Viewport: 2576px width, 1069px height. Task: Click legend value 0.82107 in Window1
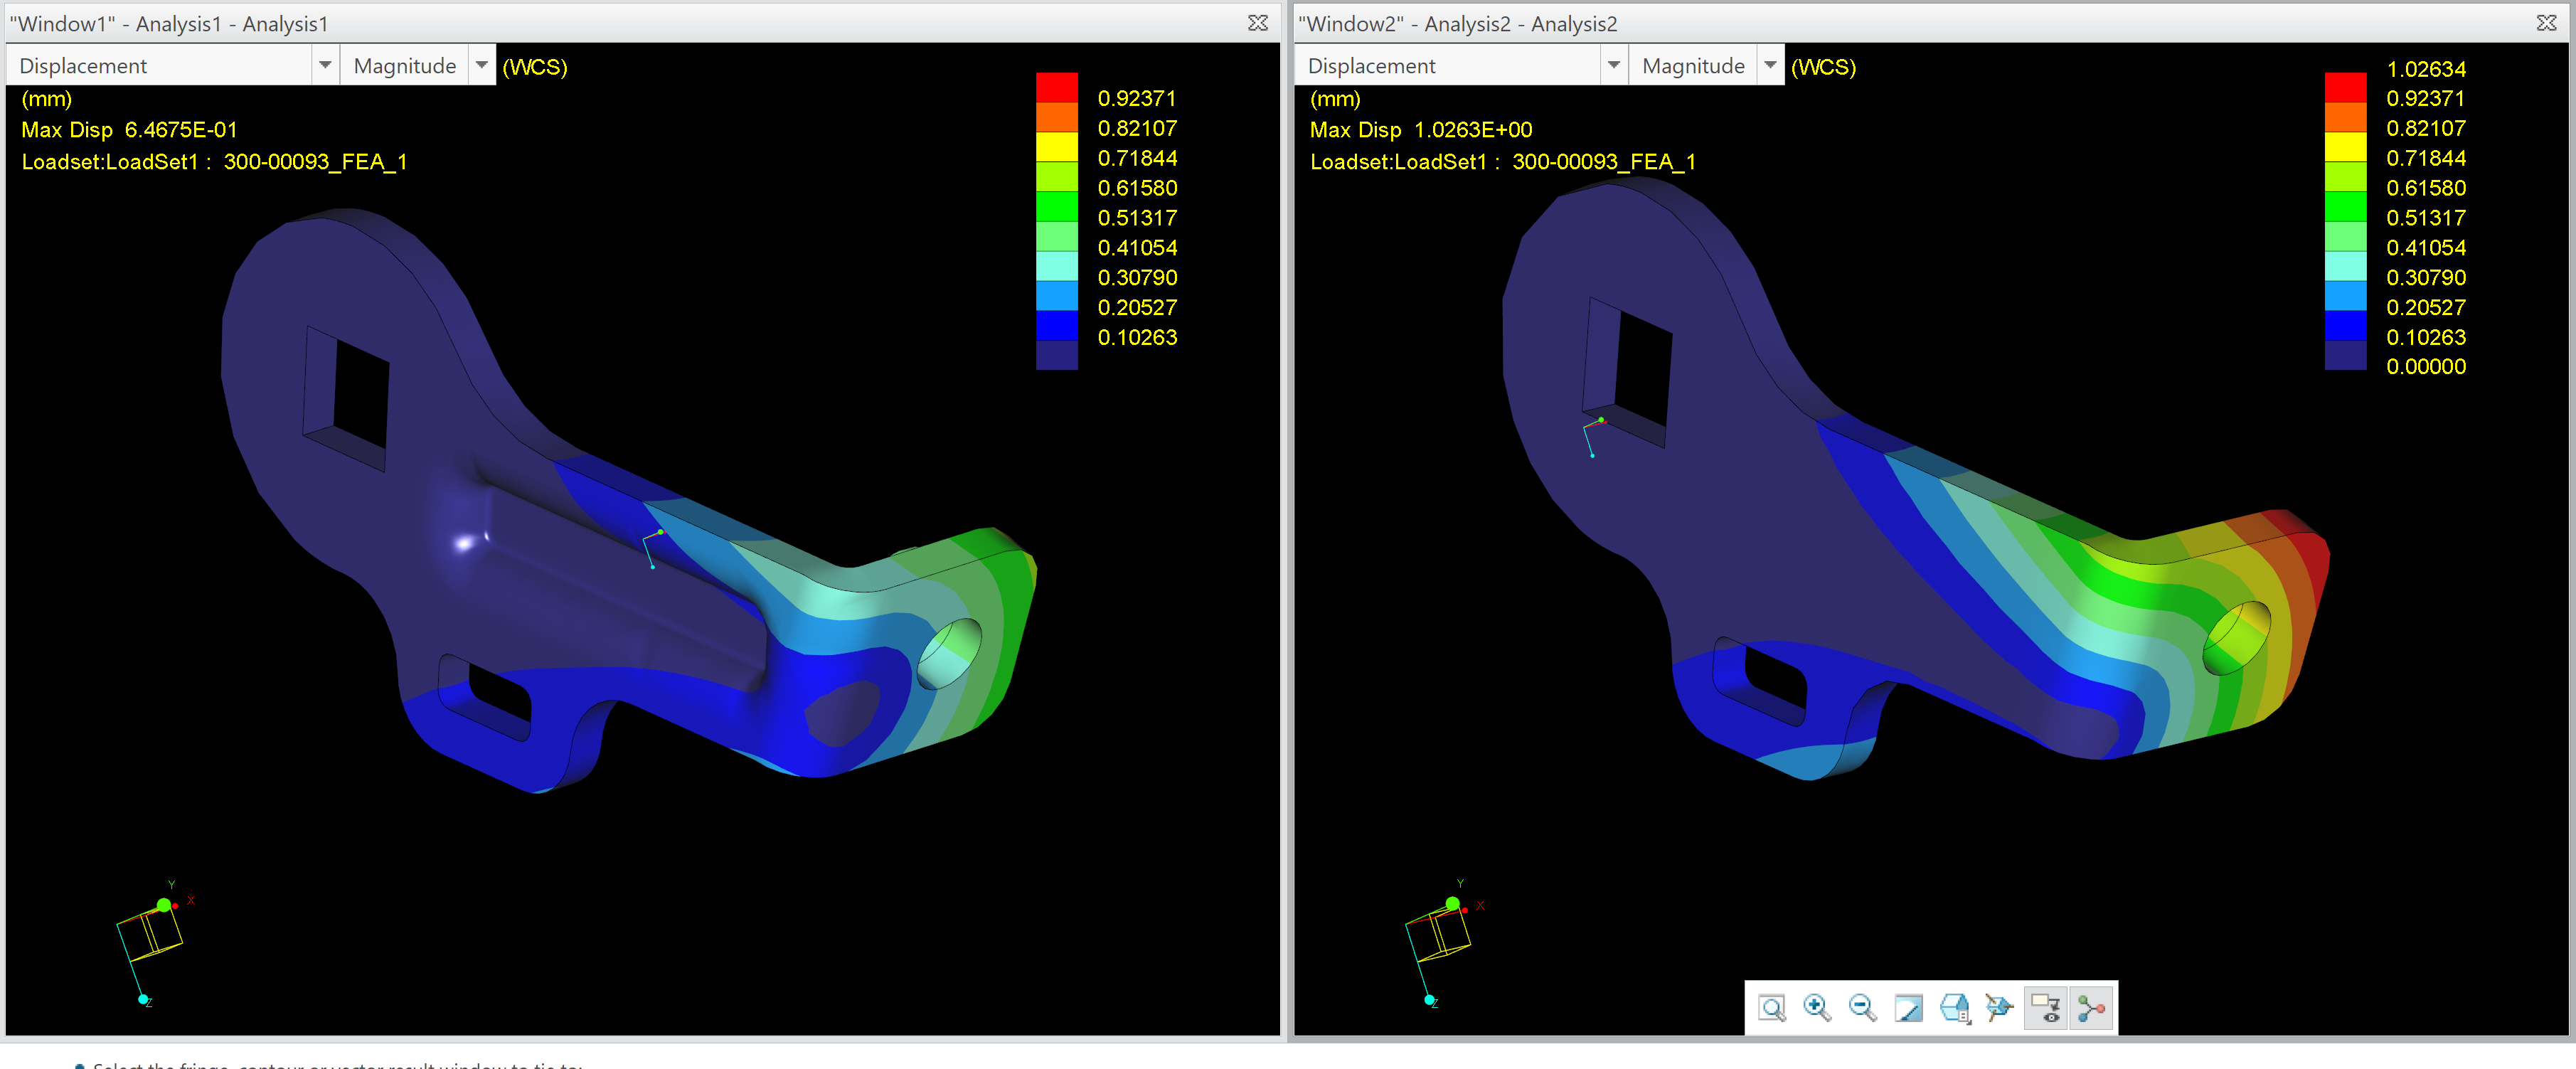[1137, 128]
